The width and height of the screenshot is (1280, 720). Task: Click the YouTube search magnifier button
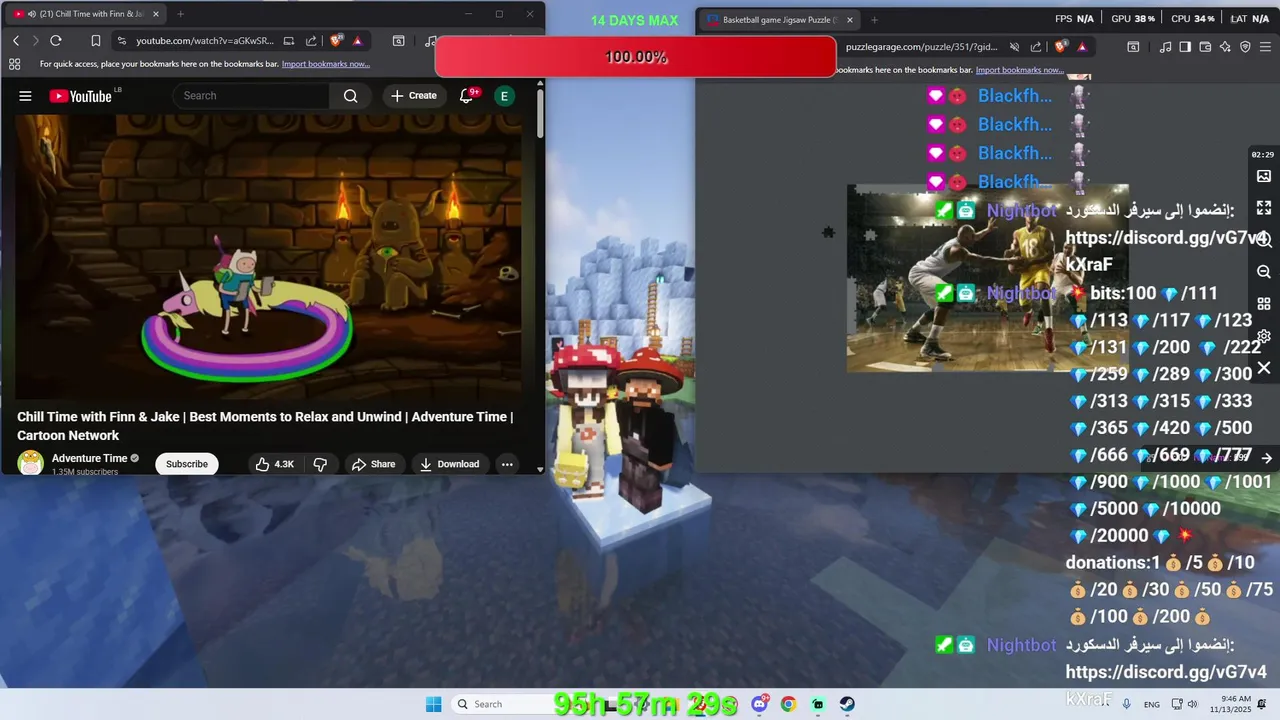350,96
